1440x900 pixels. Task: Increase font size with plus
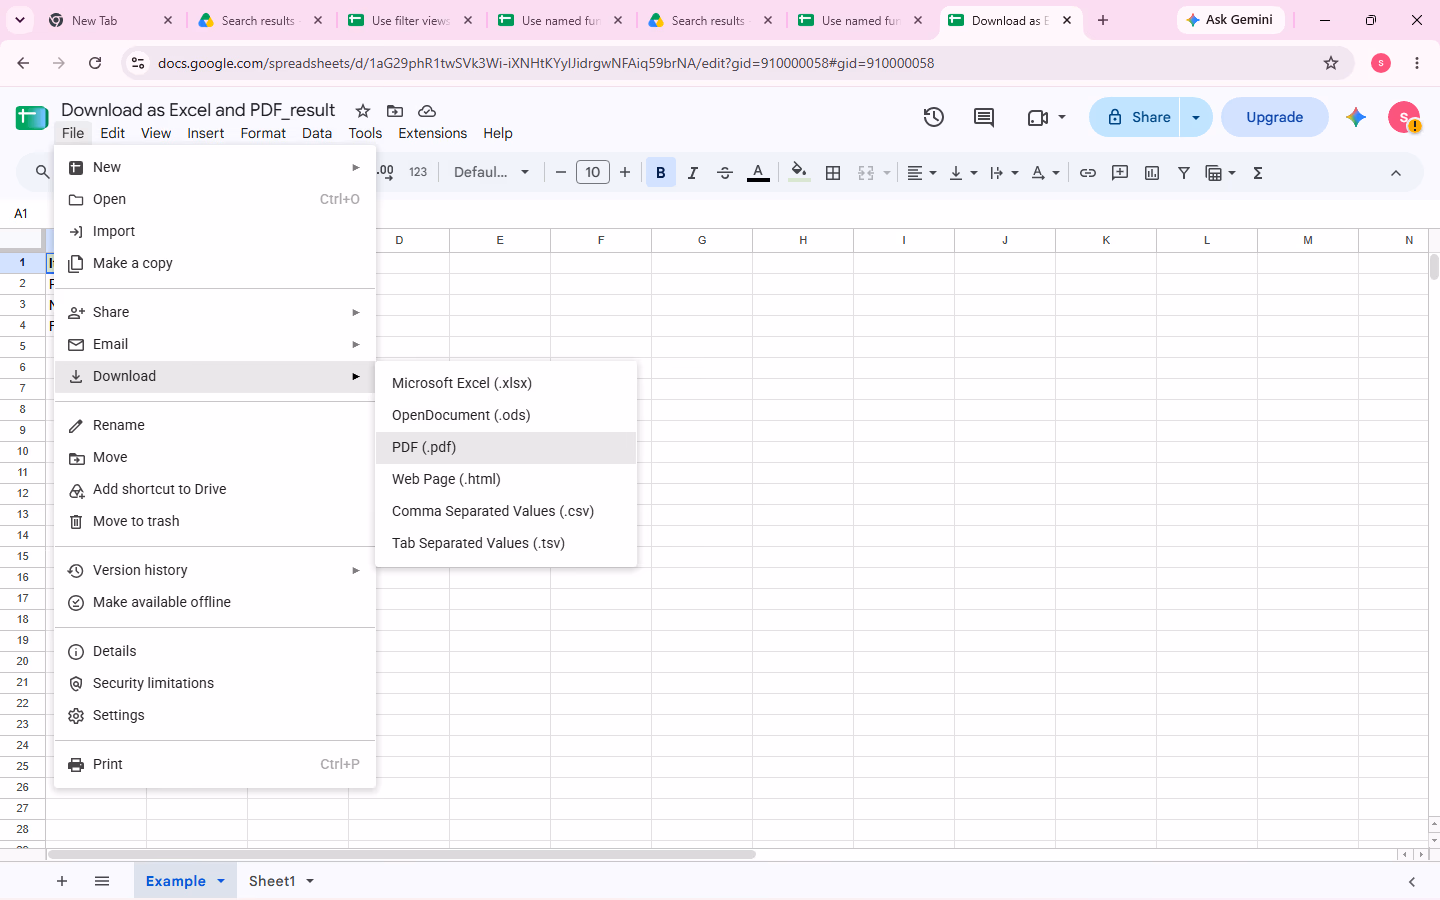(x=625, y=172)
